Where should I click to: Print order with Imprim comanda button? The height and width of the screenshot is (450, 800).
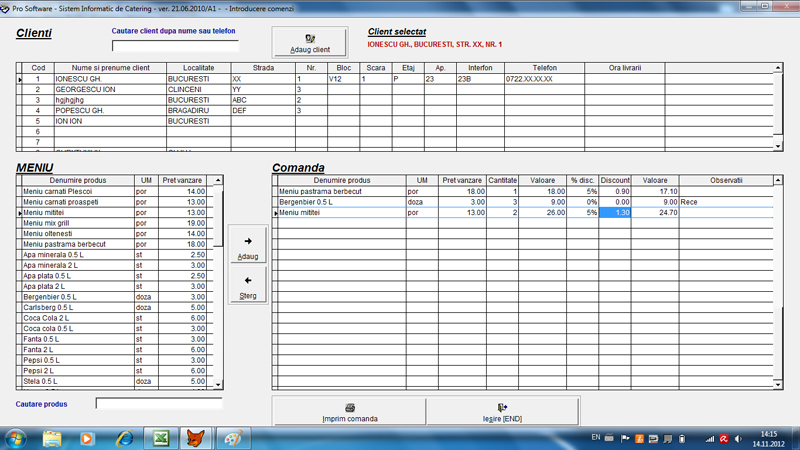(x=349, y=411)
